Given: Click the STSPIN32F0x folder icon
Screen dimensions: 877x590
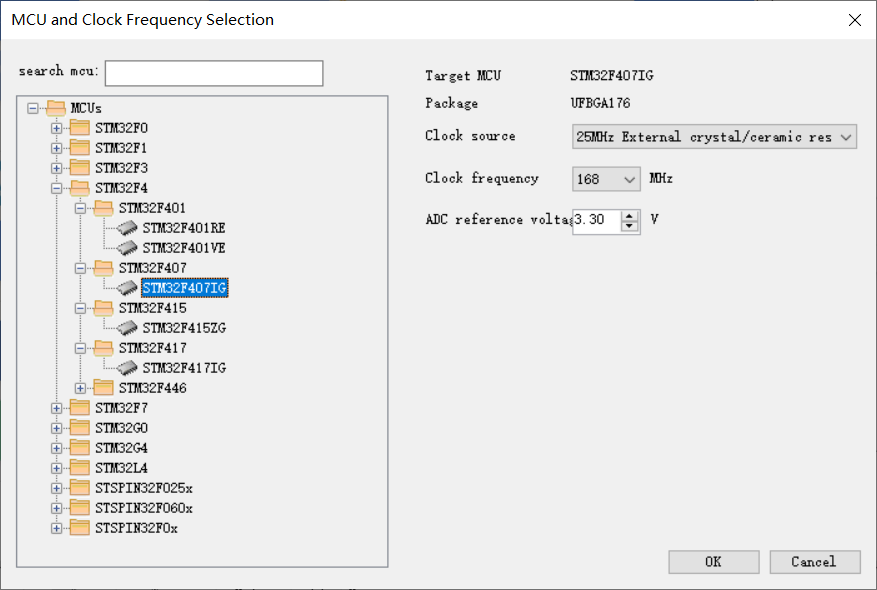Looking at the screenshot, I should coord(79,527).
